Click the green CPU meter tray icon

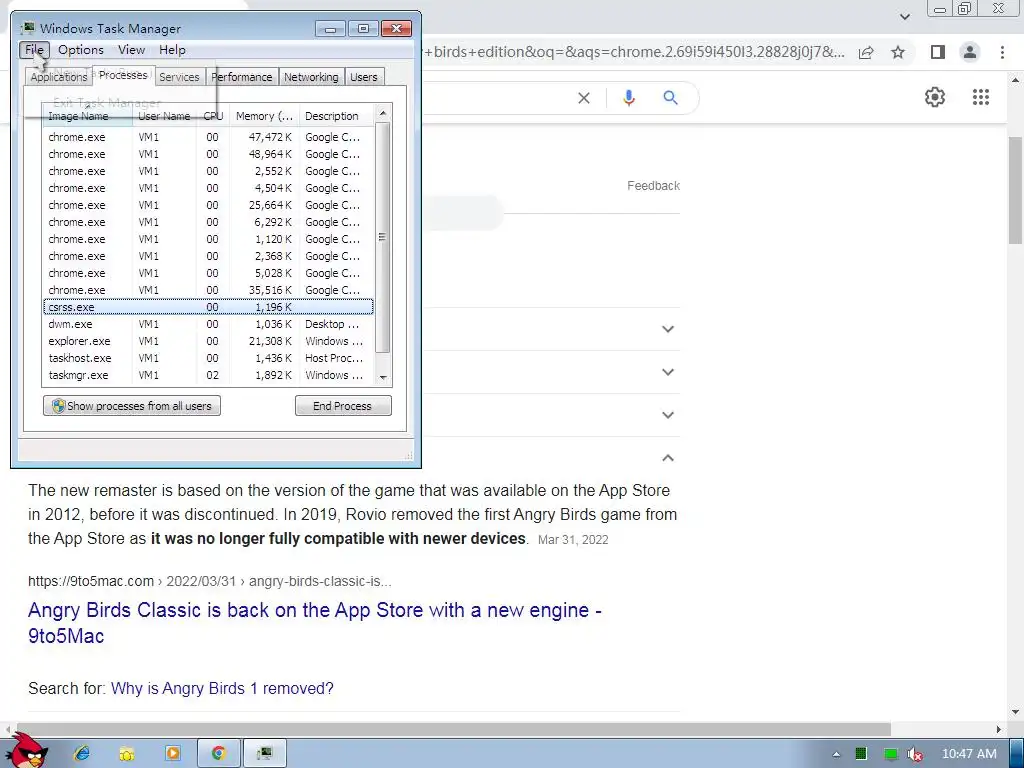pyautogui.click(x=861, y=754)
